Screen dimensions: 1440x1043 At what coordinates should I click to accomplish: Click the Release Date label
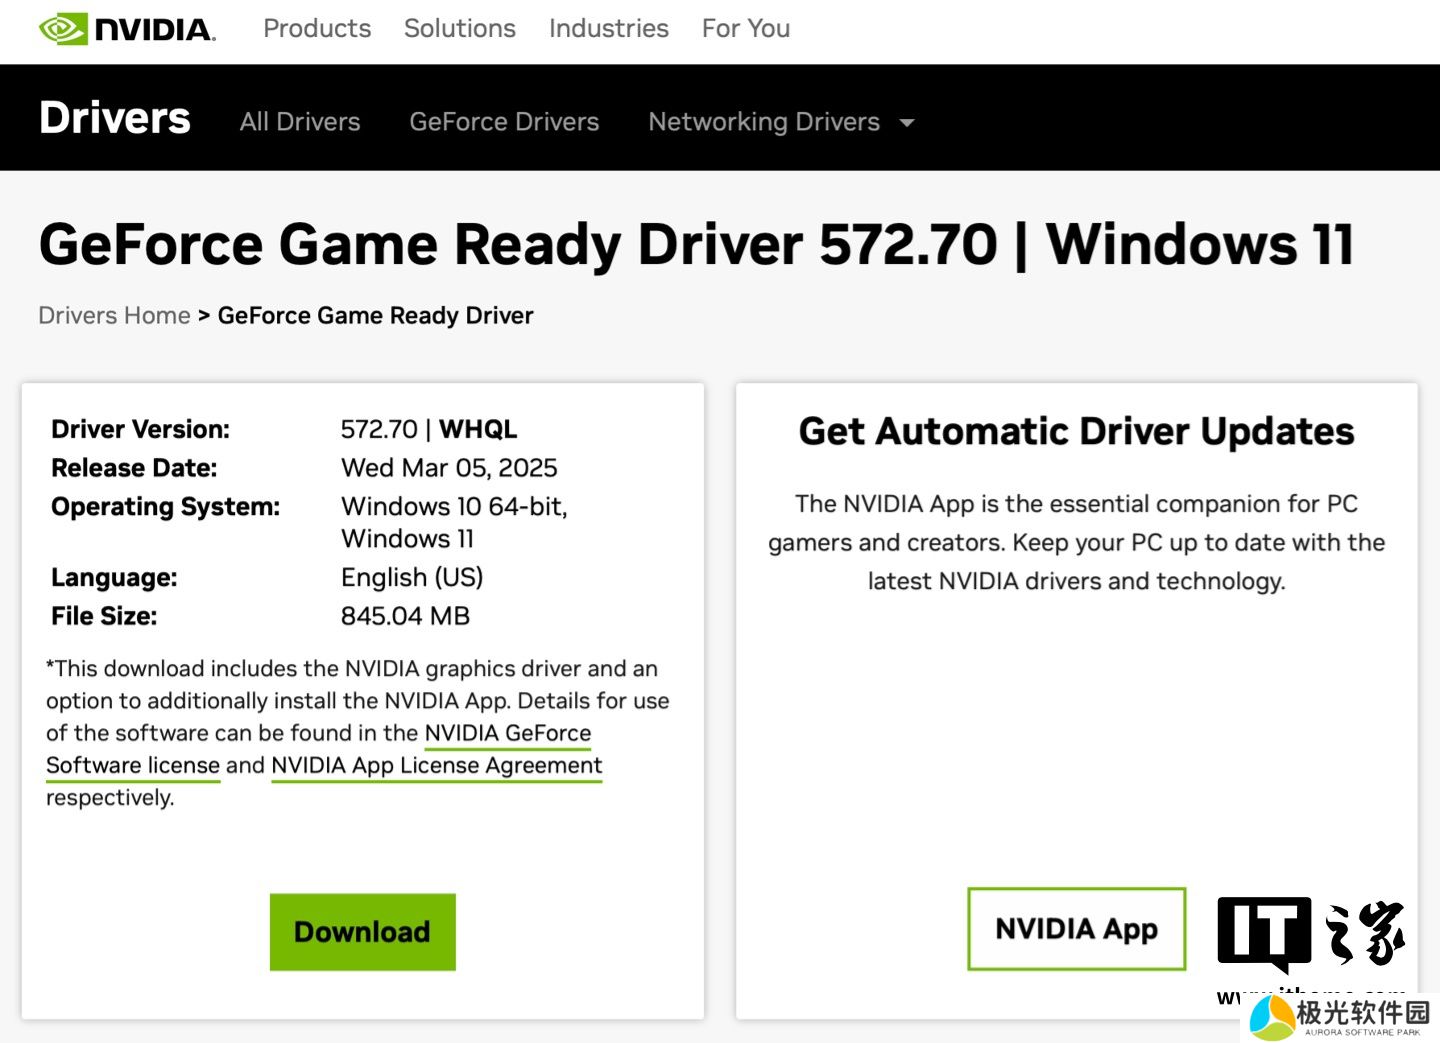(x=134, y=468)
